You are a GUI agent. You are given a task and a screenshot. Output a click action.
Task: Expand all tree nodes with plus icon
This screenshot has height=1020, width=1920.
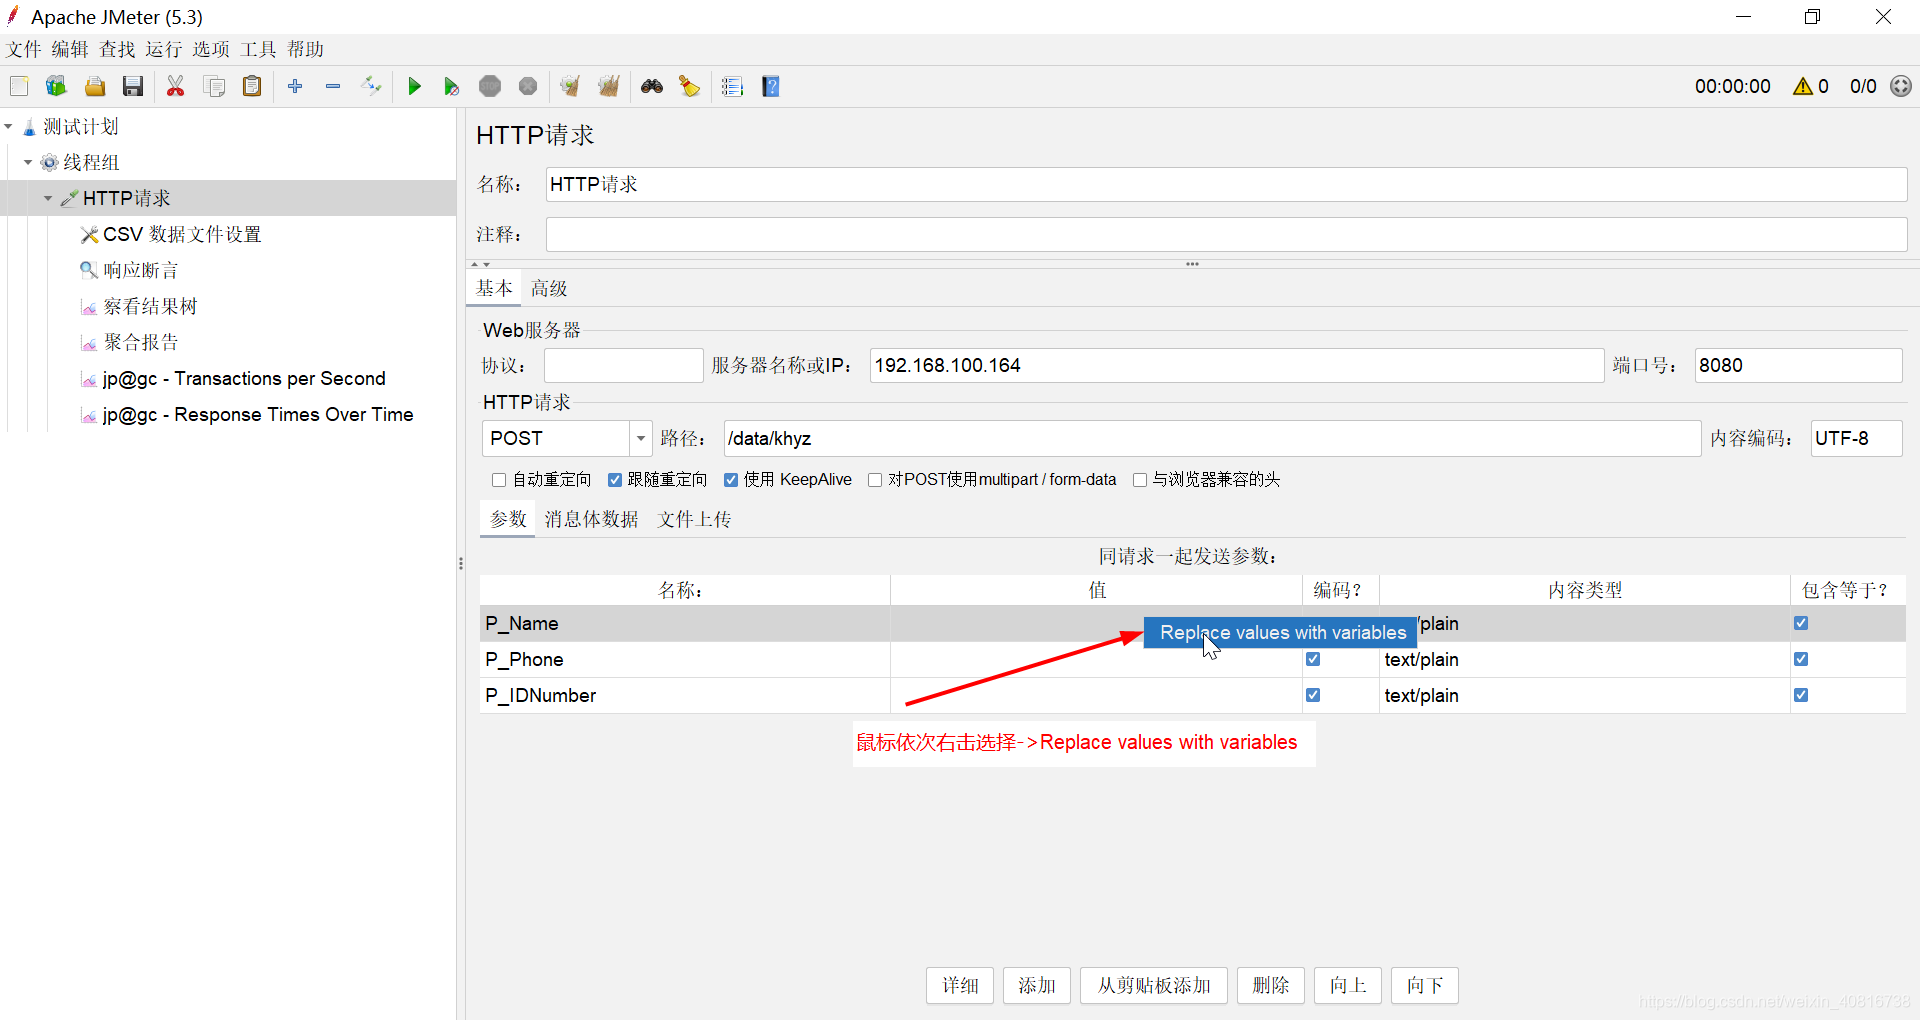pos(295,86)
